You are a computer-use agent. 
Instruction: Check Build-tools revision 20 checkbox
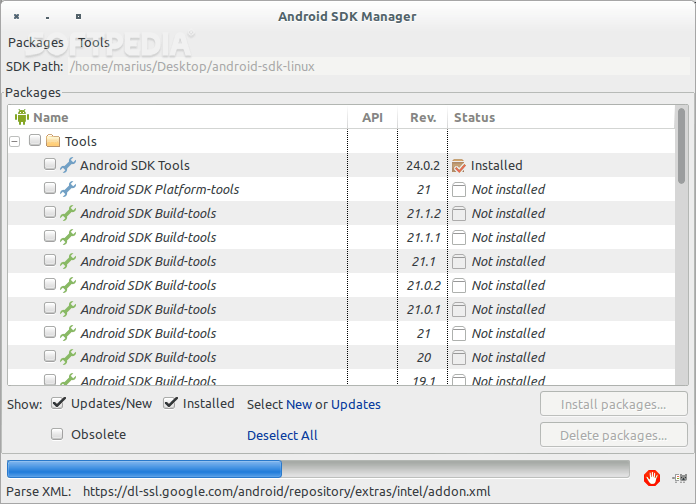tap(50, 356)
